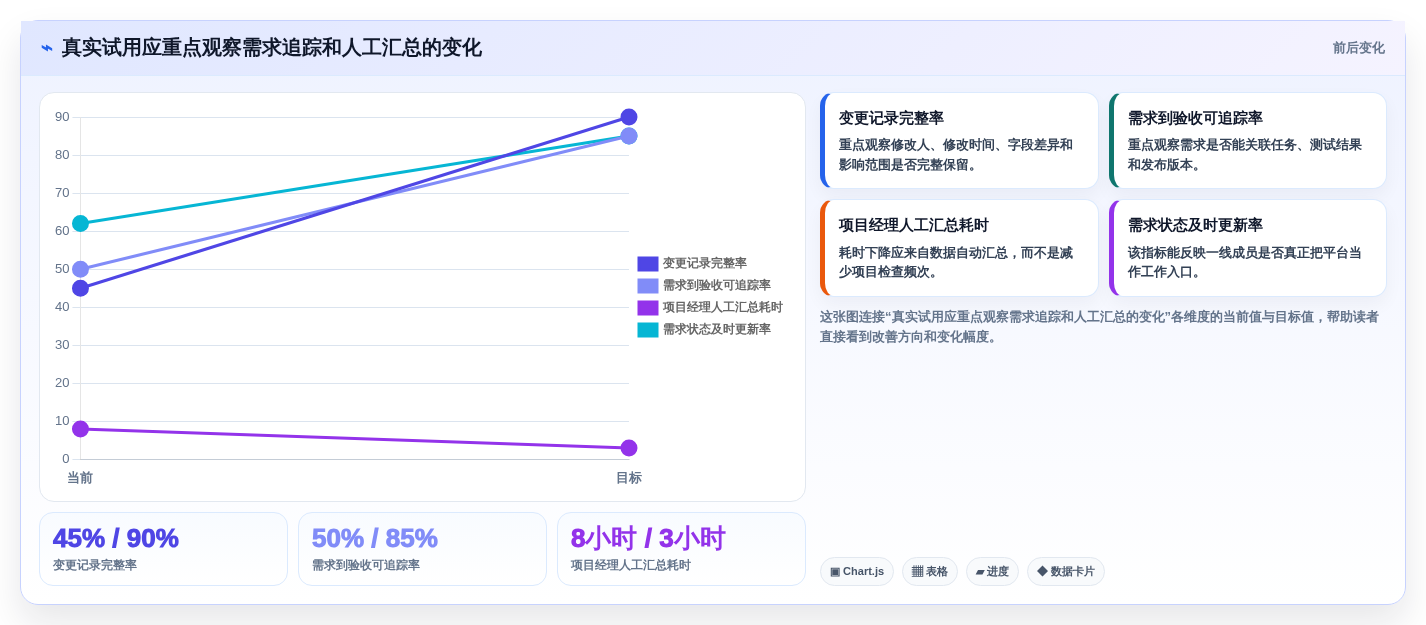This screenshot has width=1426, height=625.
Task: Select the 需求状态及时更新率 current point at 62
Action: [81, 223]
